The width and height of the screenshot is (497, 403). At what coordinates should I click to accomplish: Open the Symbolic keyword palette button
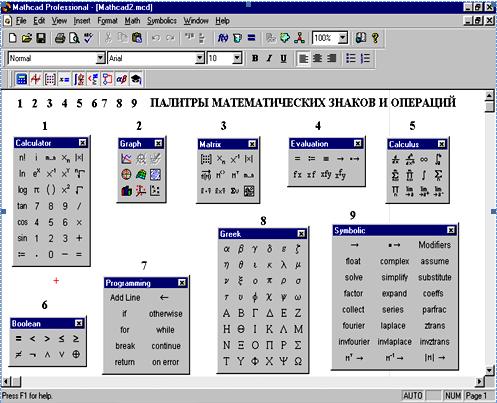click(136, 79)
